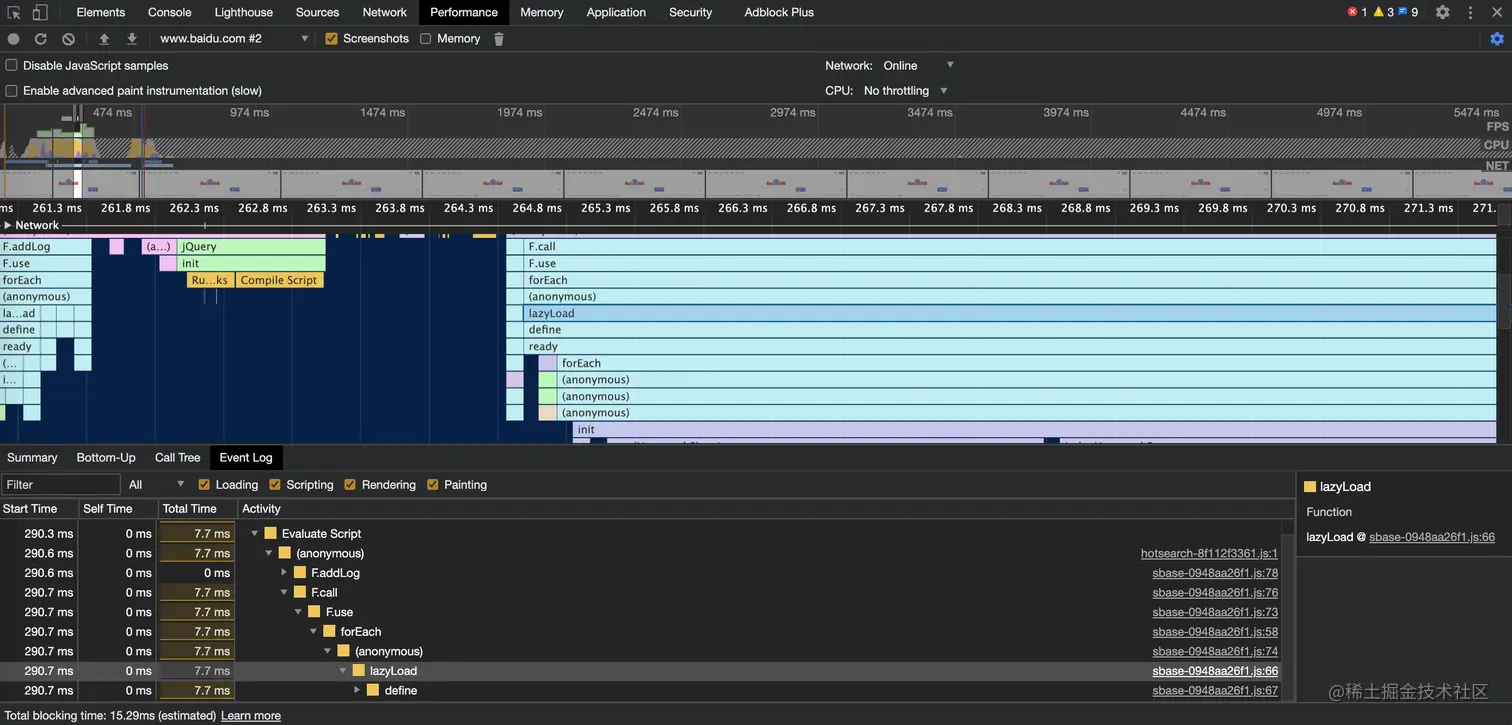Image resolution: width=1512 pixels, height=725 pixels.
Task: Open the blue capture settings gear
Action: (1497, 39)
